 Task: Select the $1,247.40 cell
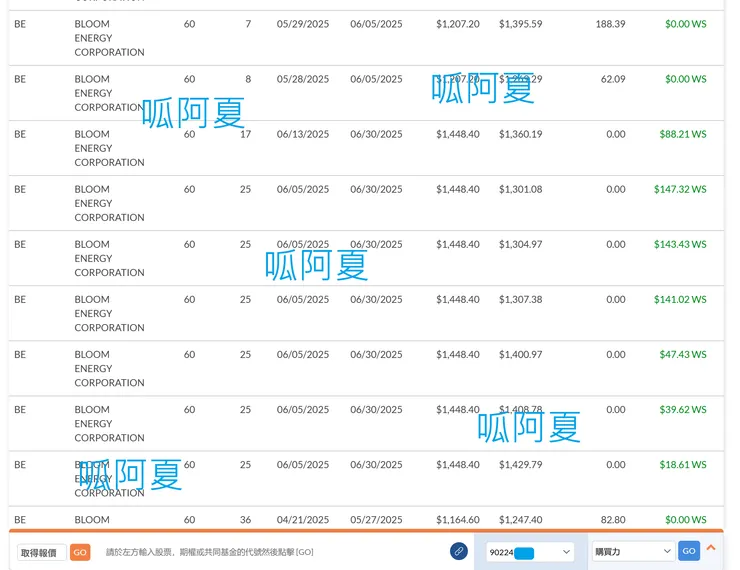coord(521,520)
